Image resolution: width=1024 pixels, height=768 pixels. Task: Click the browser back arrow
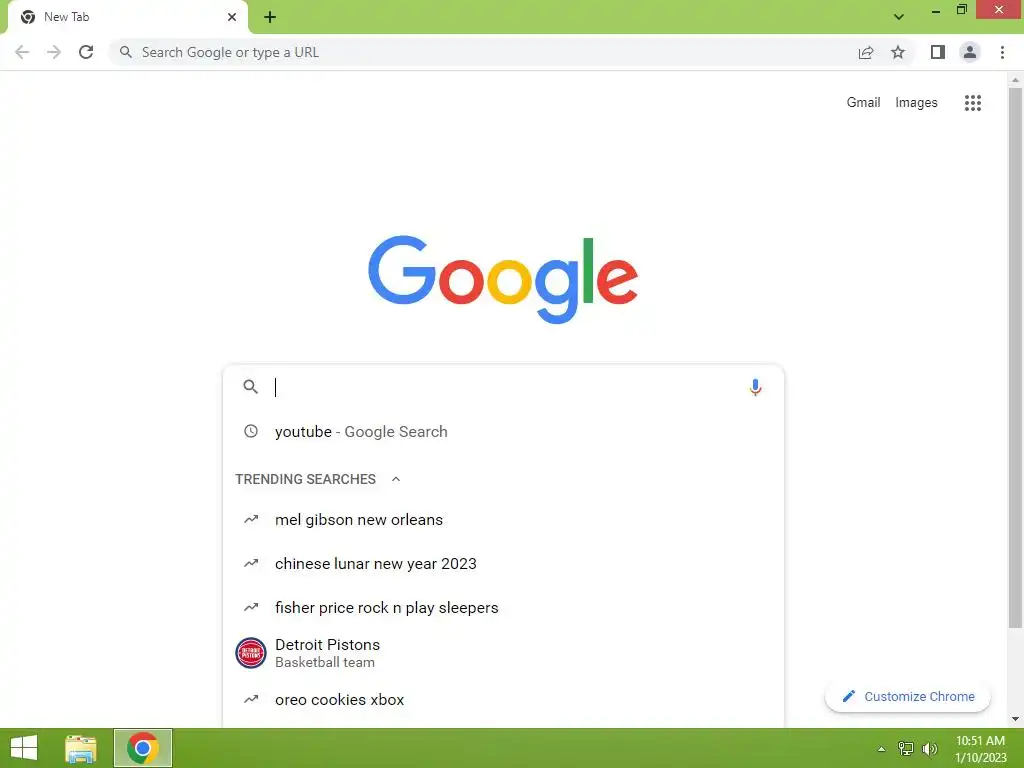[x=22, y=52]
